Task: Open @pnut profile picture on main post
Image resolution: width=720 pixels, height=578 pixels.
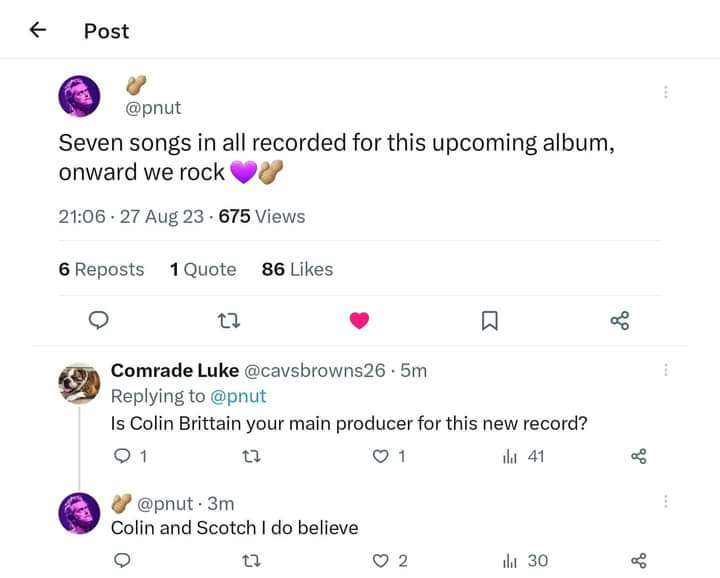Action: pos(79,96)
